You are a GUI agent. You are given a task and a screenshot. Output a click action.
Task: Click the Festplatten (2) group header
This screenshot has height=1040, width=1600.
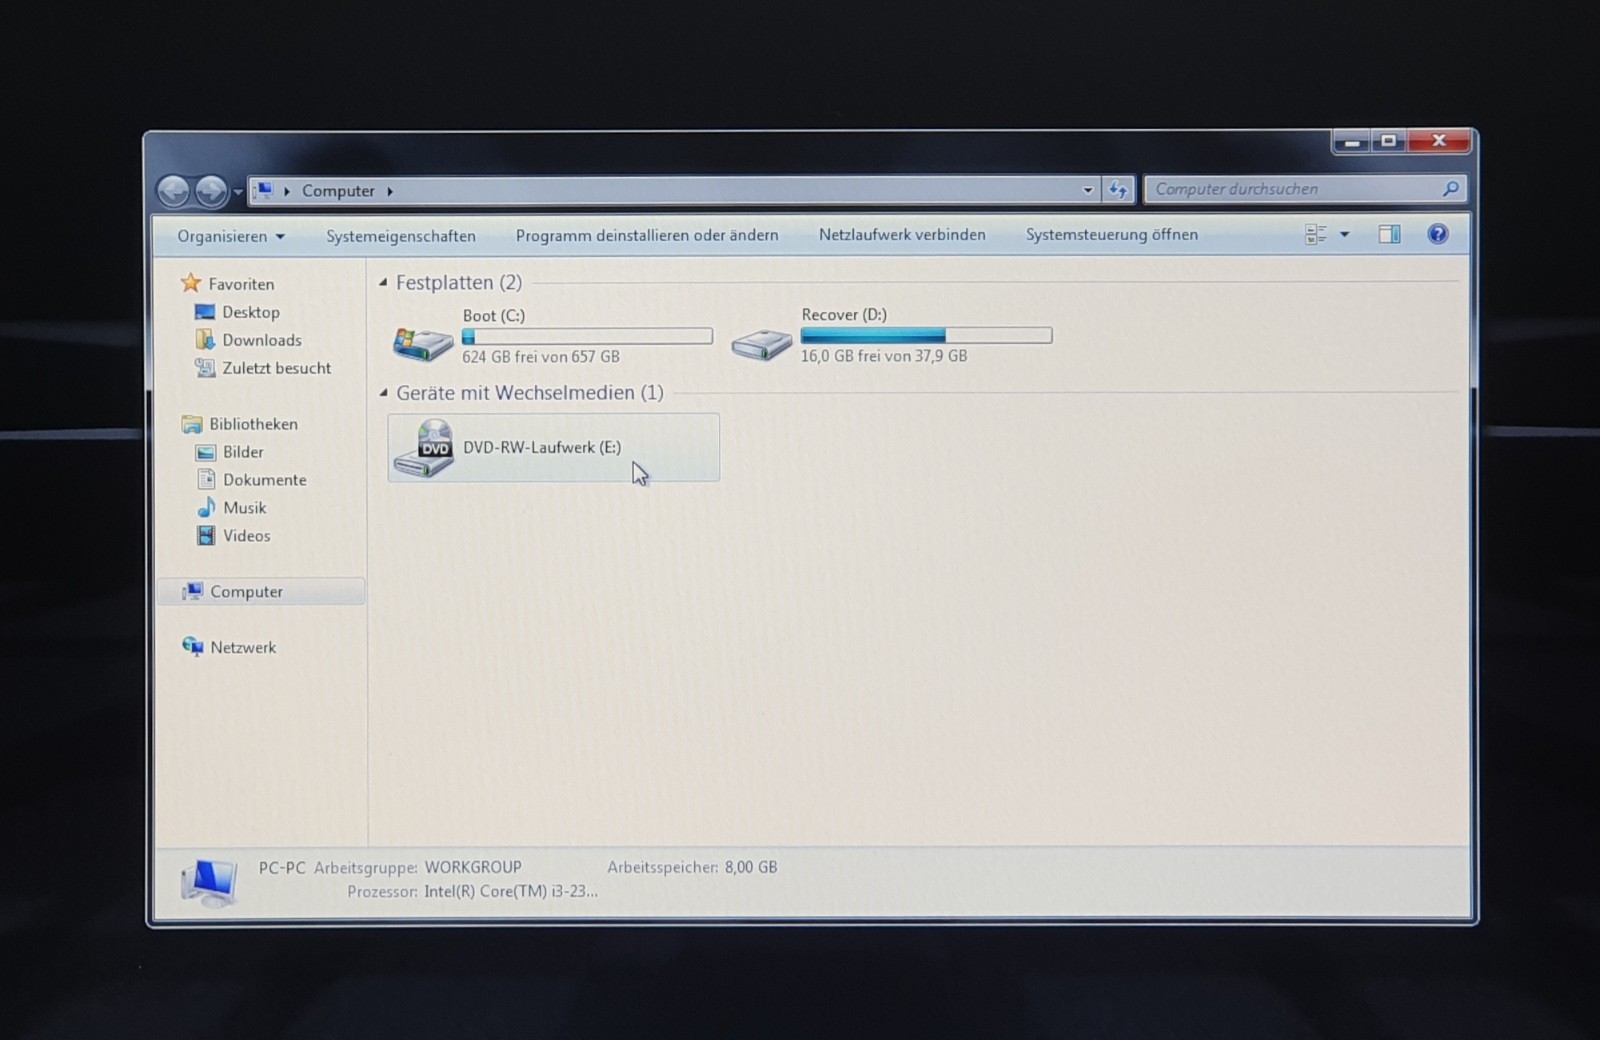[x=459, y=283]
